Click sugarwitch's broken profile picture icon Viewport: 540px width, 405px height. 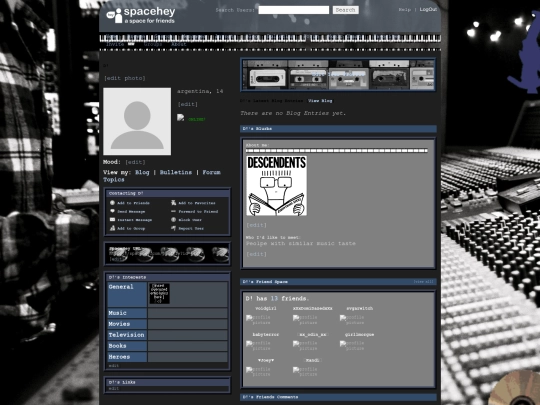343,318
